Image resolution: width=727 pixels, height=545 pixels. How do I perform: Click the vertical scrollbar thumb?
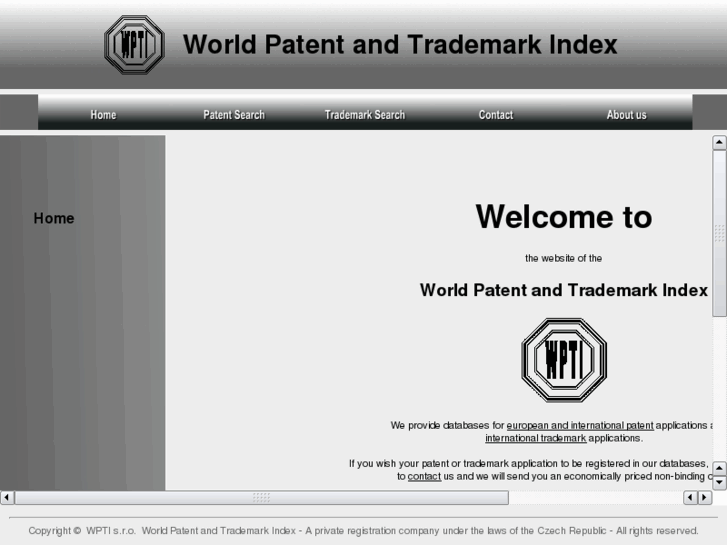click(719, 233)
